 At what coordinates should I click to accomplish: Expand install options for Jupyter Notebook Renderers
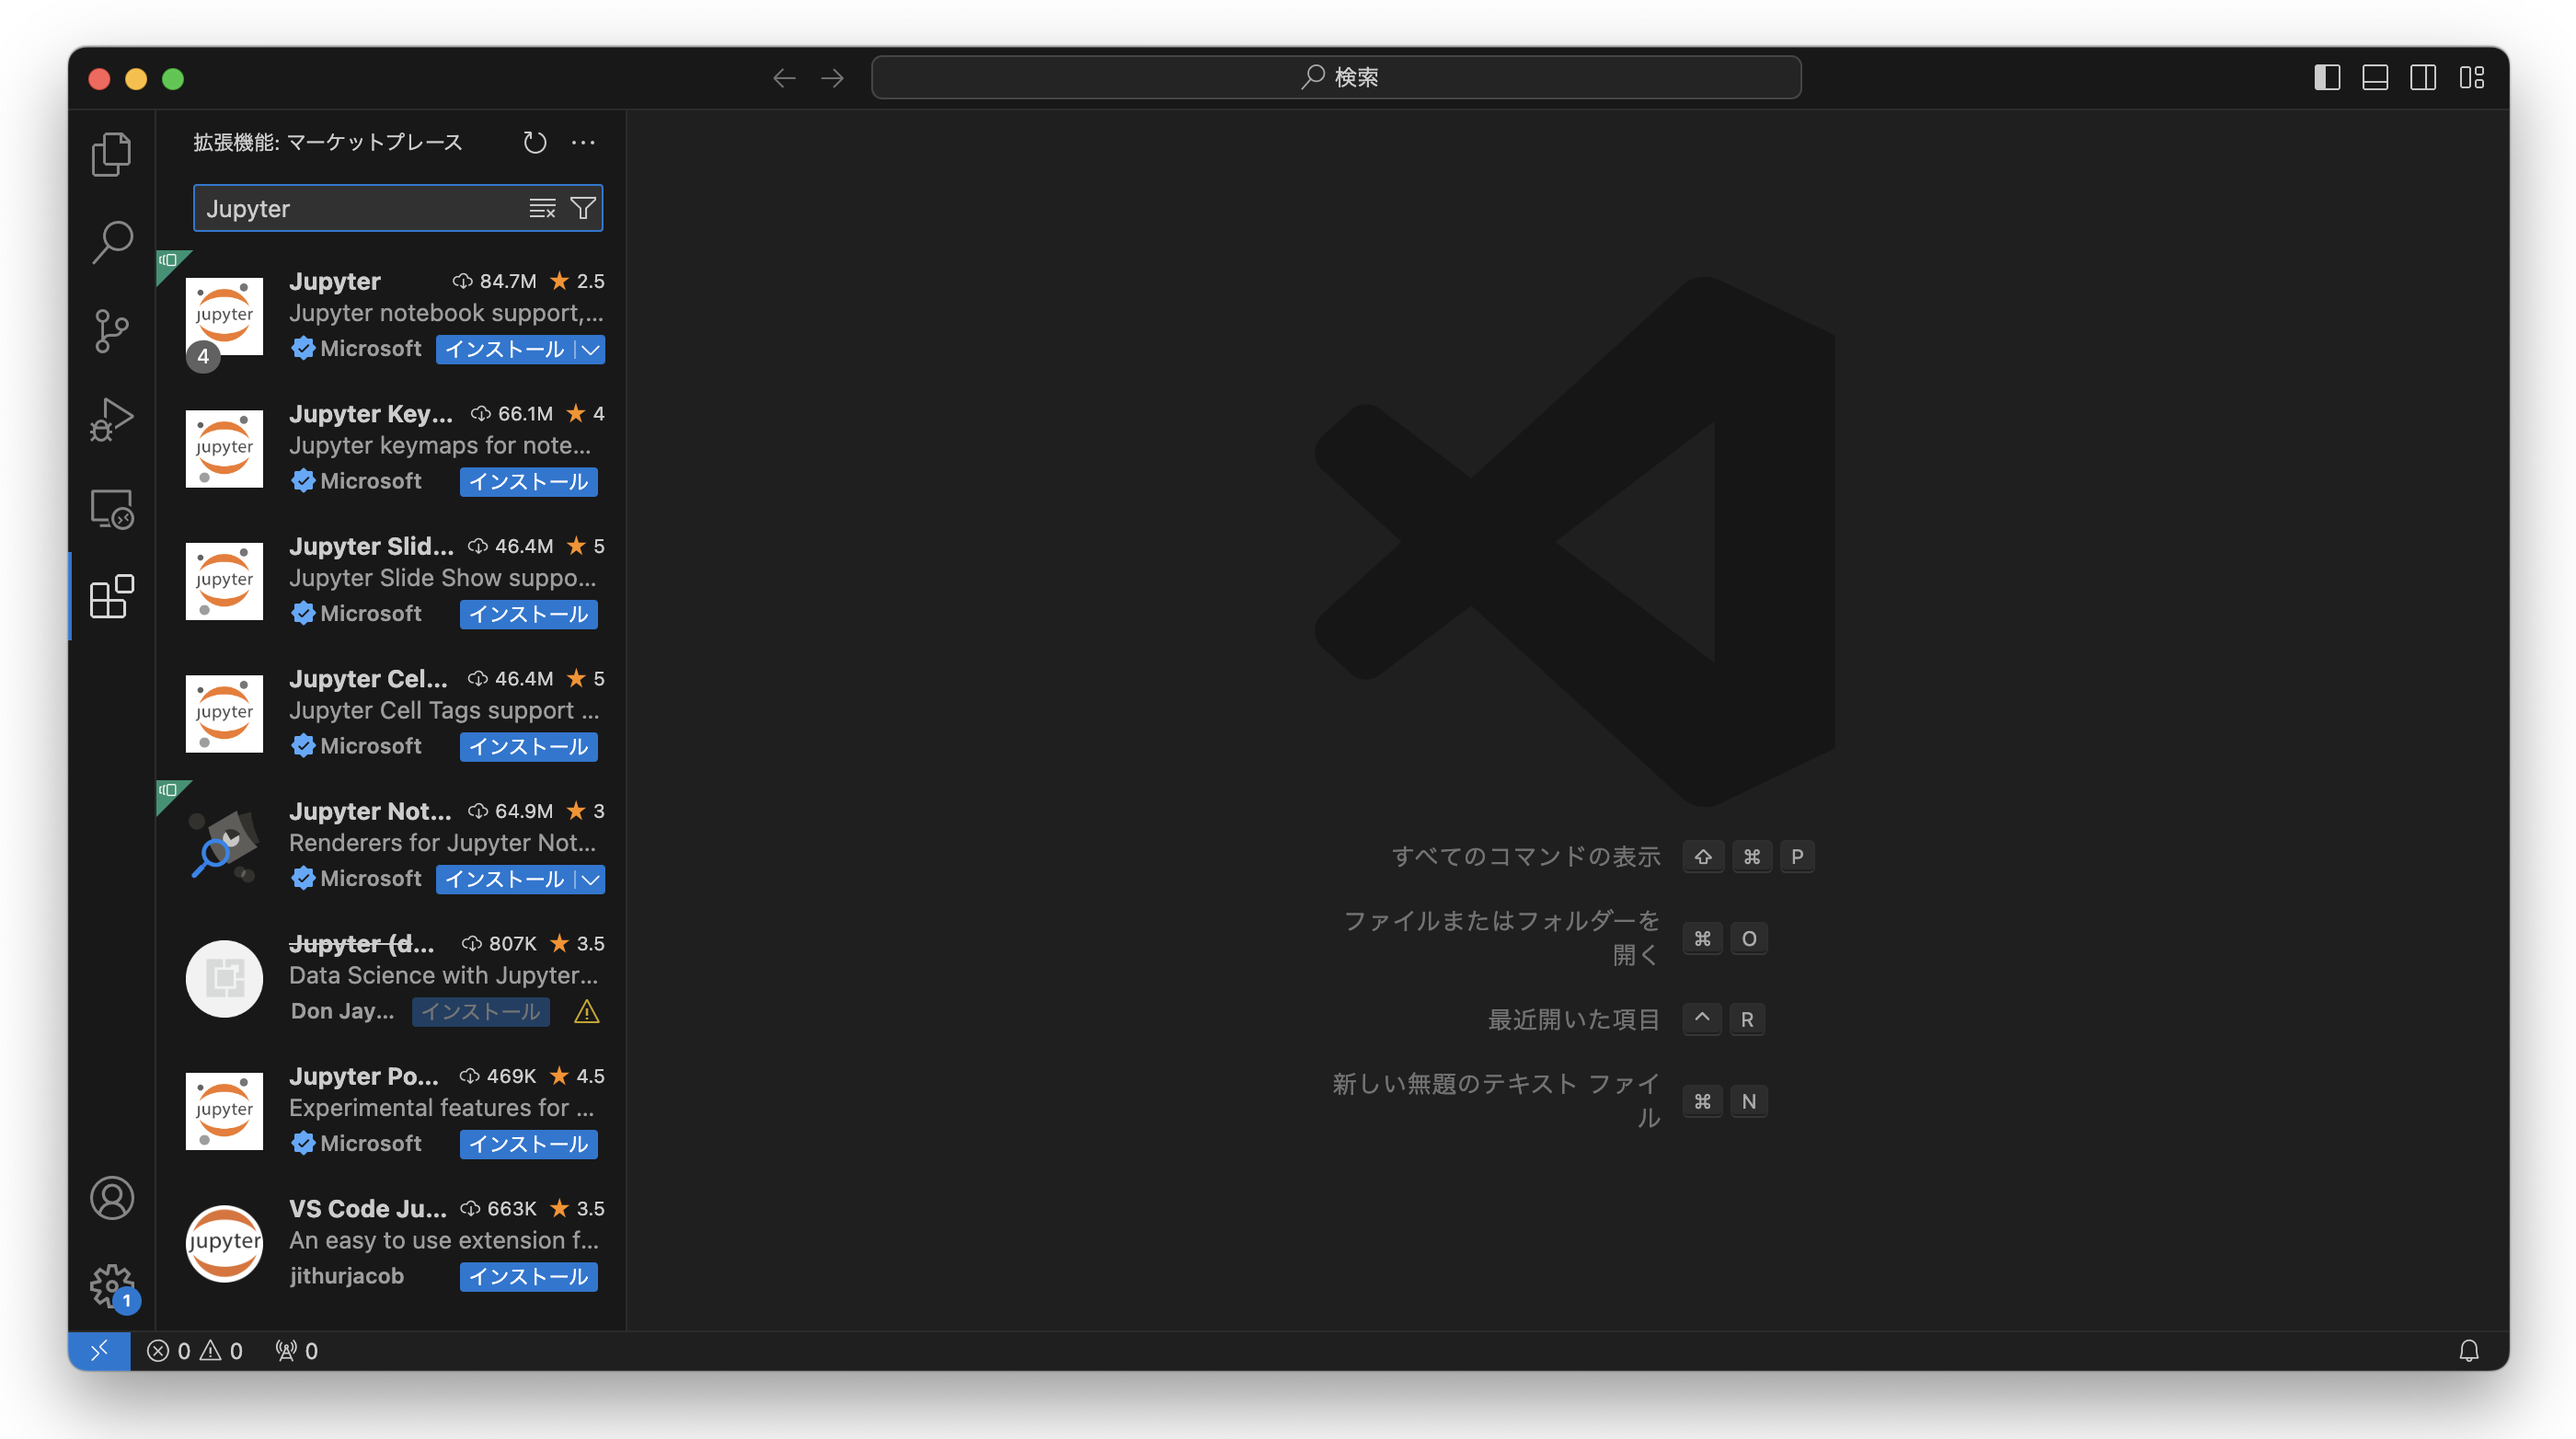coord(589,879)
